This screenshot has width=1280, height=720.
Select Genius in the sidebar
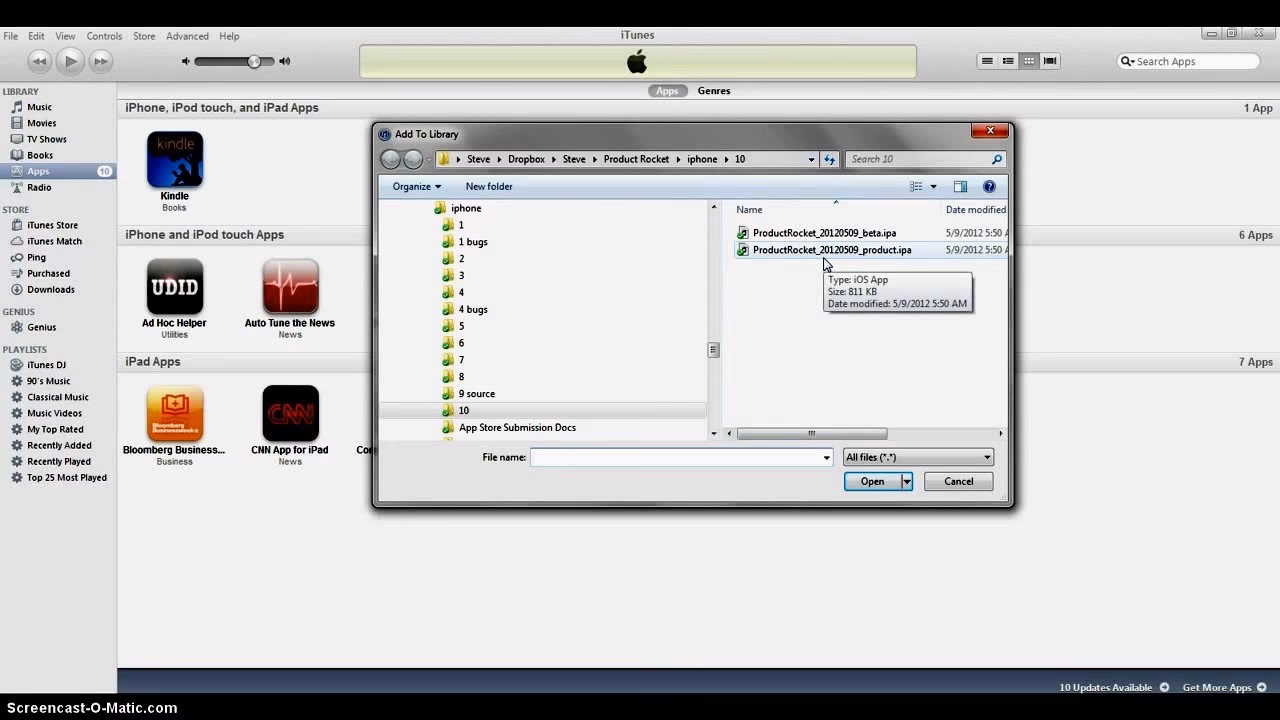click(x=40, y=327)
